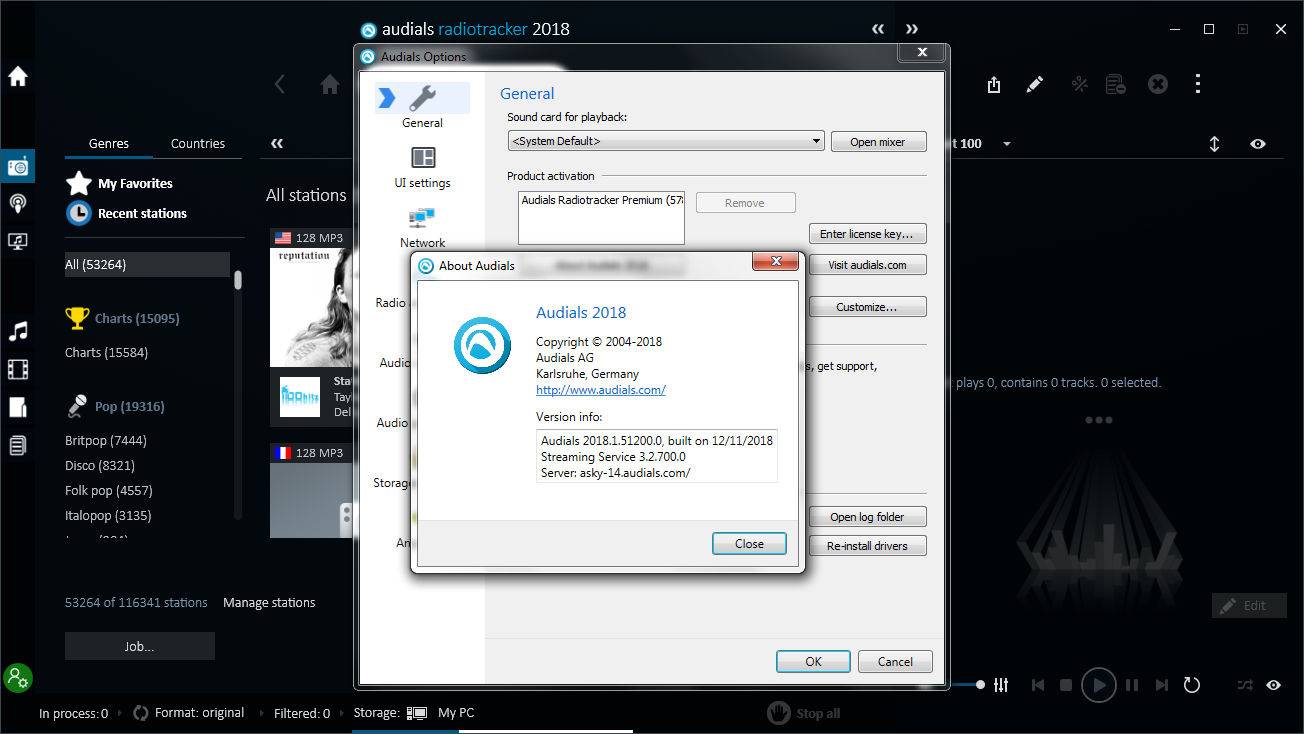Collapse the station panel with double chevron

coord(277,143)
